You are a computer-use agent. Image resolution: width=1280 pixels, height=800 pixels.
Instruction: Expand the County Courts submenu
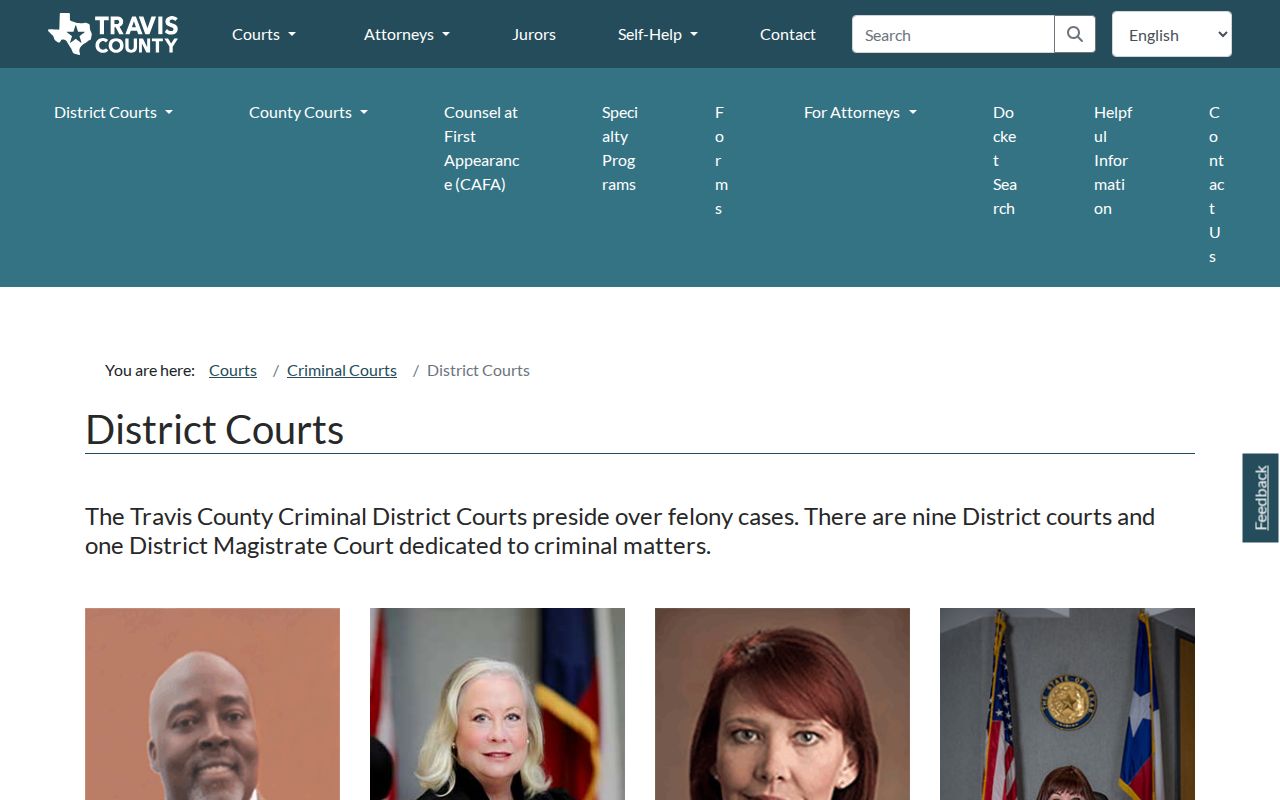(x=308, y=112)
